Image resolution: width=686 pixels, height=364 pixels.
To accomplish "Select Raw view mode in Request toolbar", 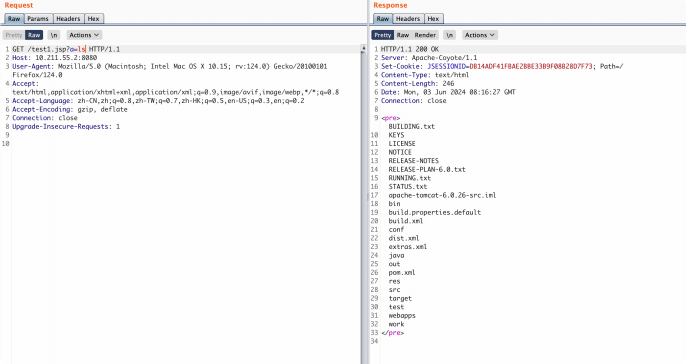I will (x=34, y=35).
